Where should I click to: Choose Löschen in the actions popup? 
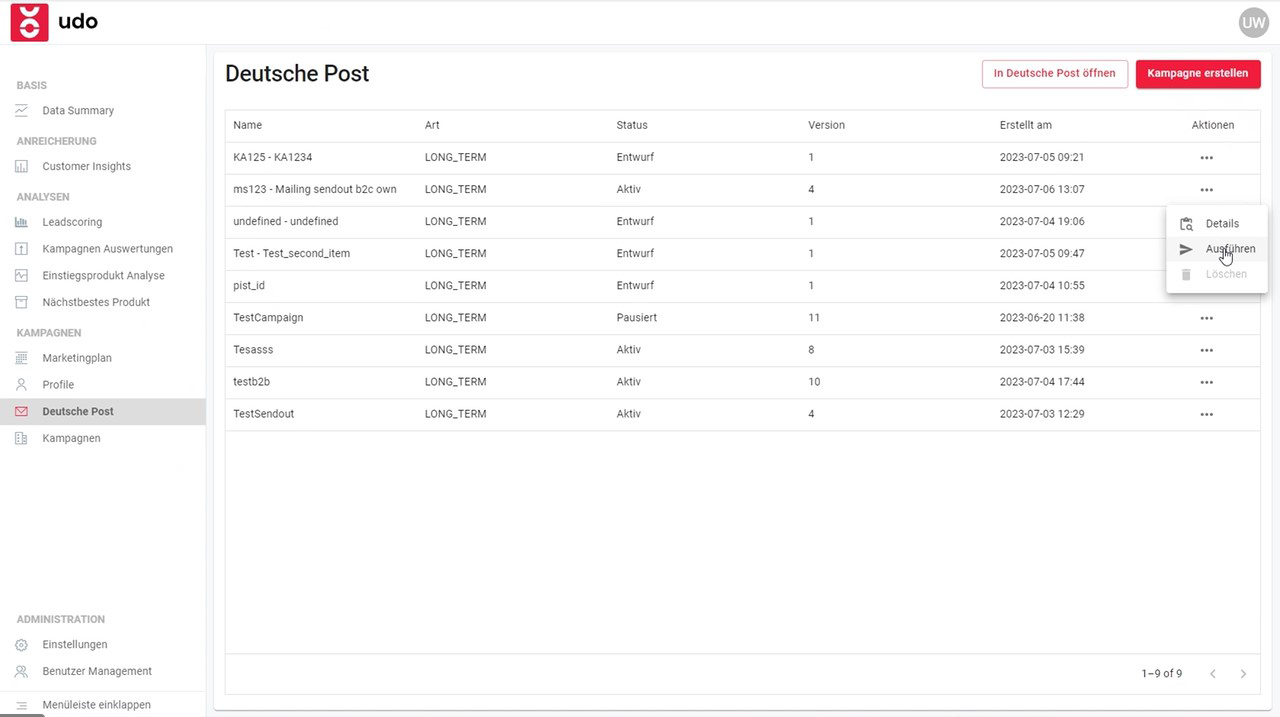click(x=1217, y=274)
